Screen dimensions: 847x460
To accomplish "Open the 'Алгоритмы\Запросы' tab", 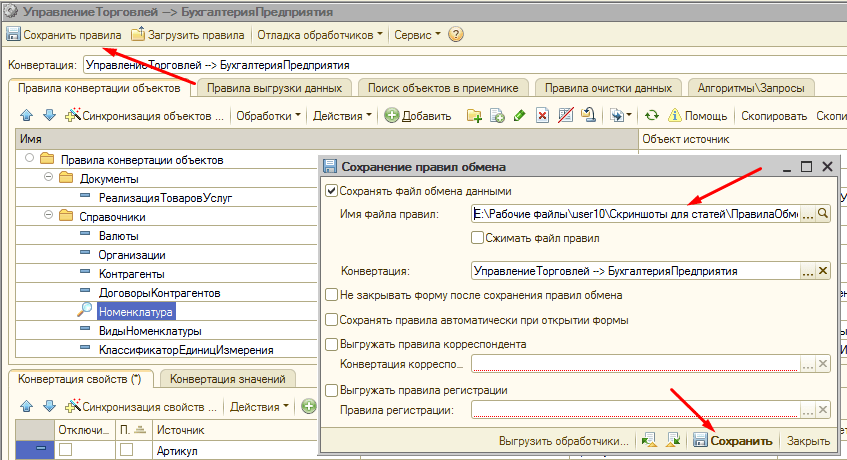I will click(751, 88).
